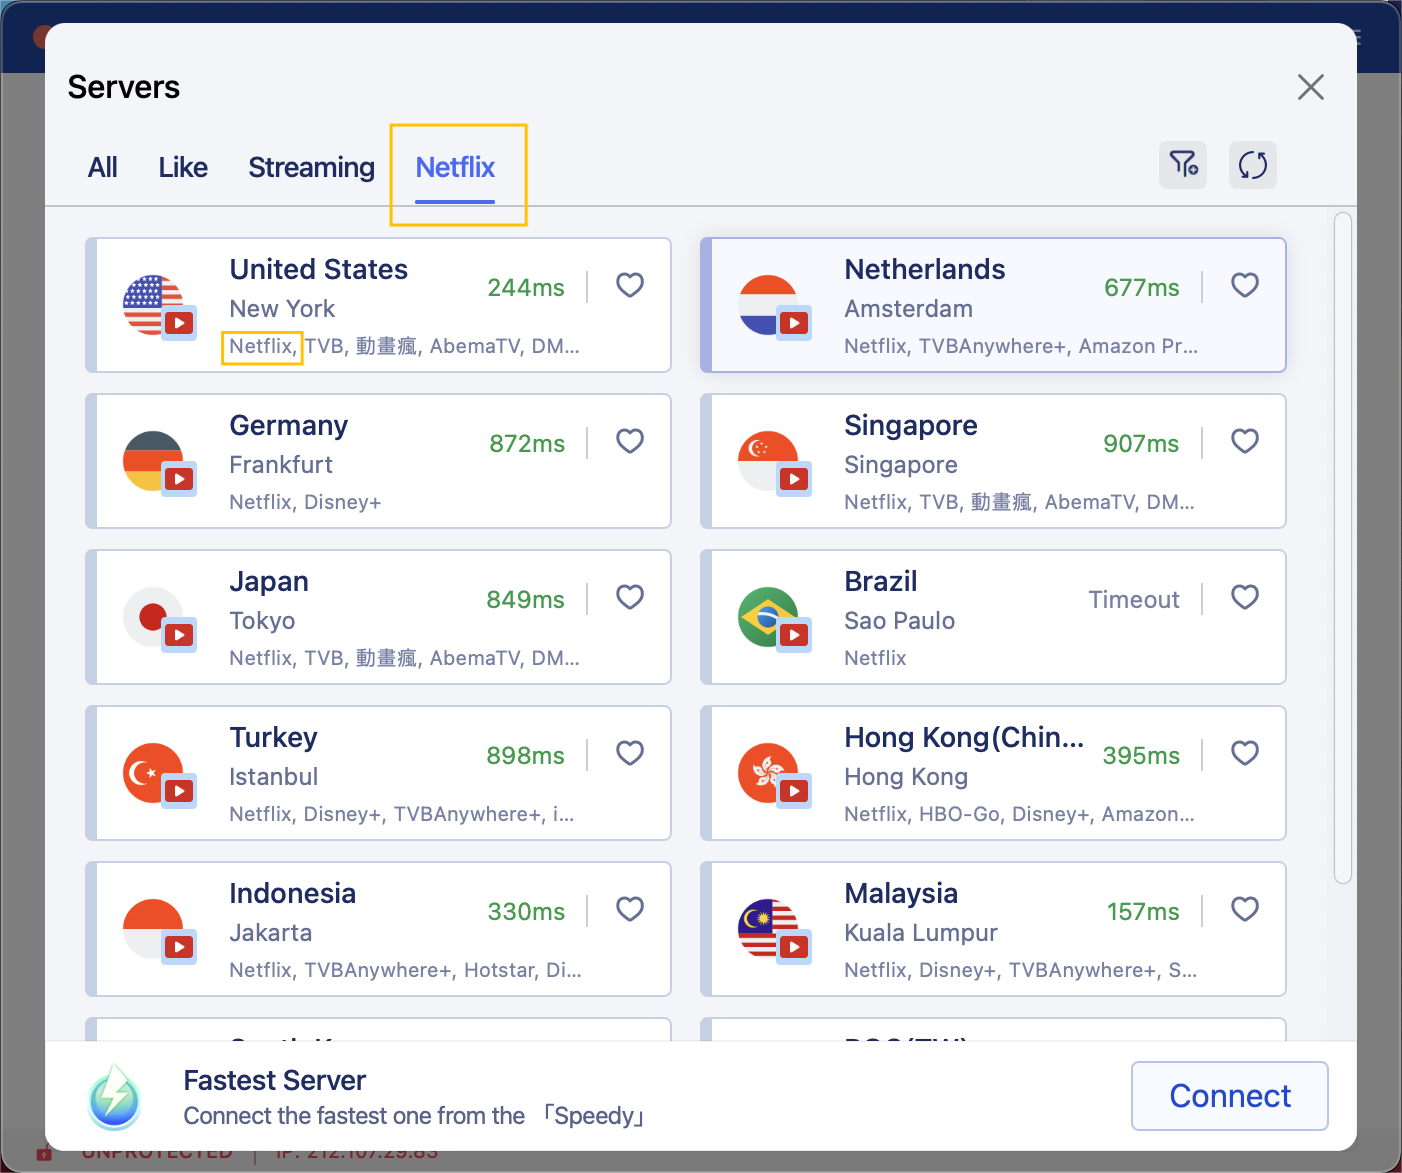The image size is (1402, 1173).
Task: Show the All servers tab
Action: [103, 167]
